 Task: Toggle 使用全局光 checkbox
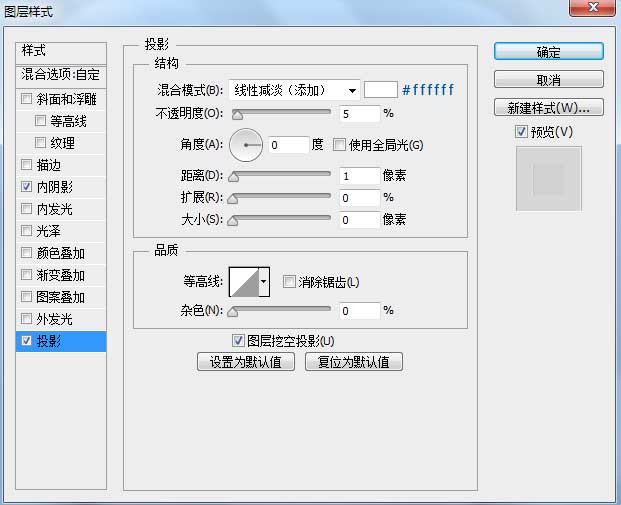pos(339,145)
